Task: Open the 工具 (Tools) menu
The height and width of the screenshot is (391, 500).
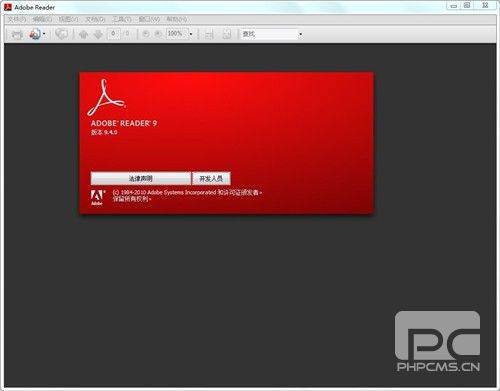Action: click(122, 19)
